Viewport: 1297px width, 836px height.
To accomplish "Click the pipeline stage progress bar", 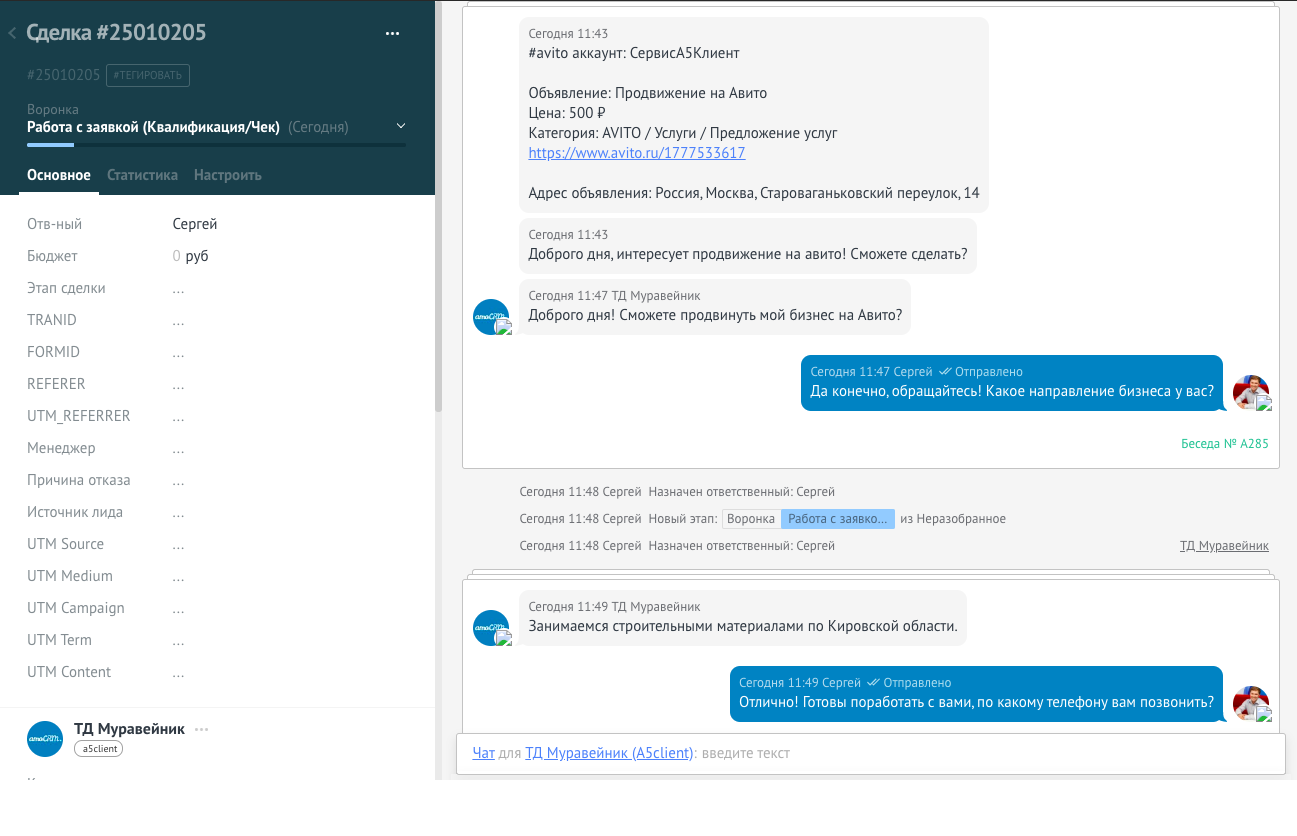I will coord(216,145).
